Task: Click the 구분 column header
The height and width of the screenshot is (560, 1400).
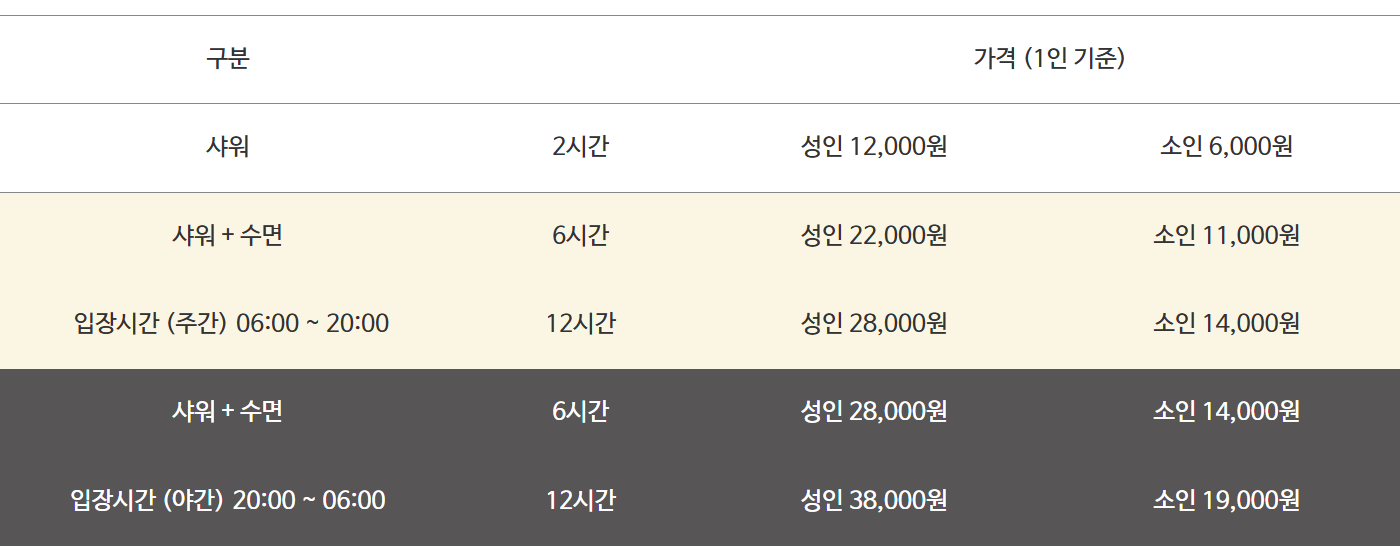Action: click(x=228, y=59)
